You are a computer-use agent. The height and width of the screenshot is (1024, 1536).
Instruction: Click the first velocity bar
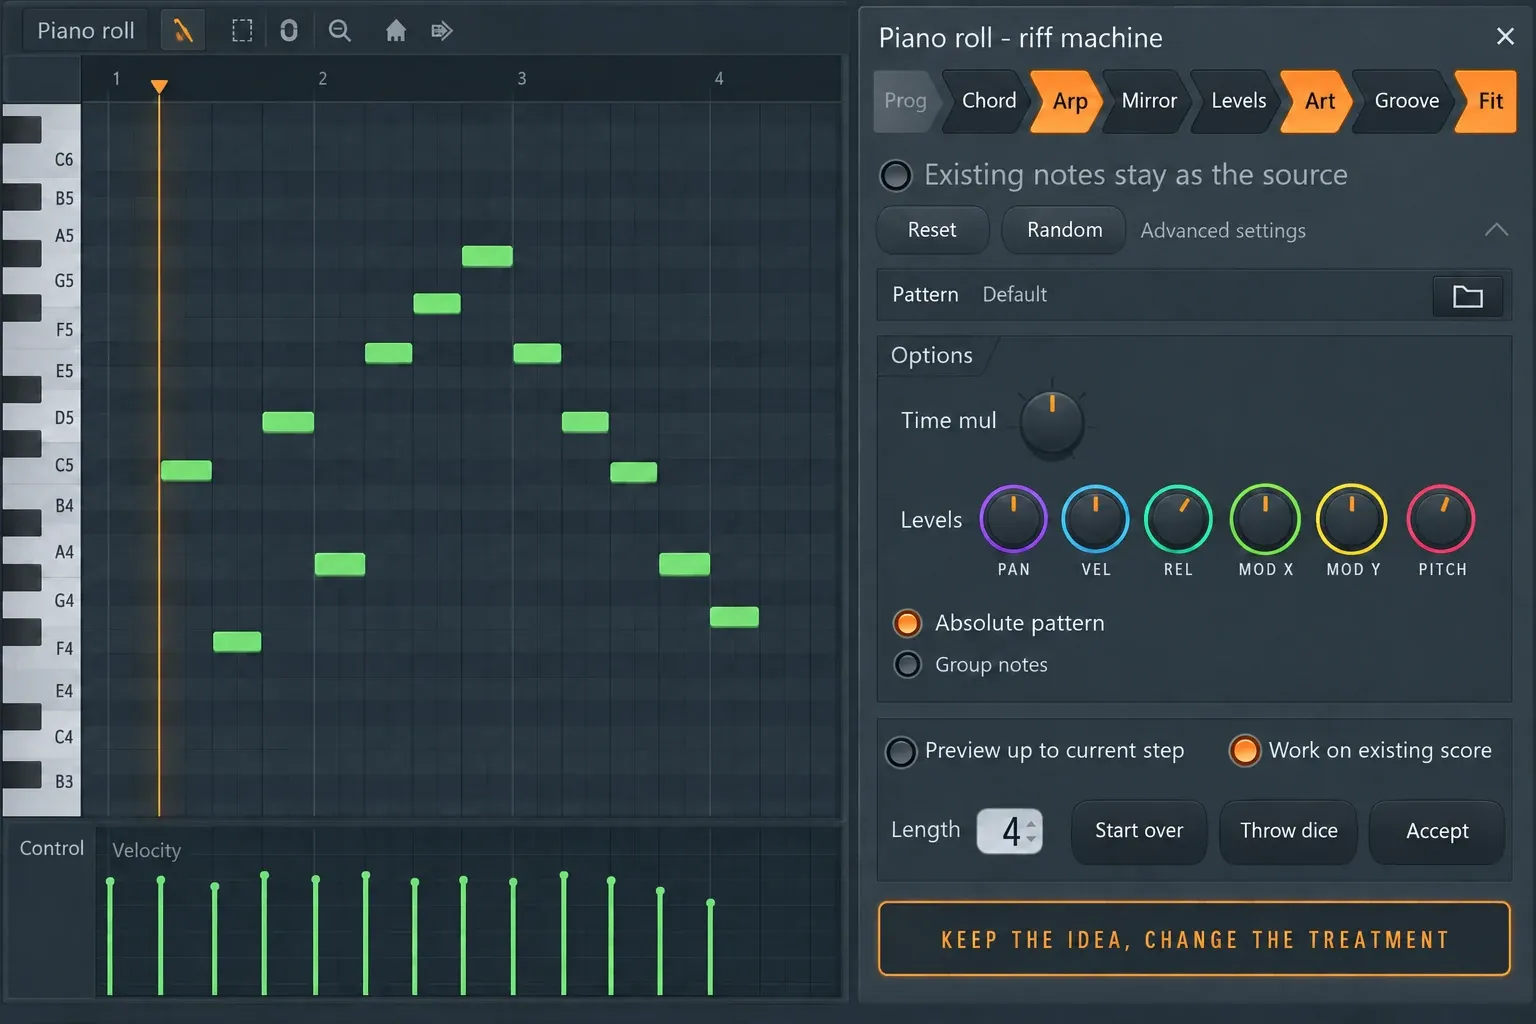point(110,937)
